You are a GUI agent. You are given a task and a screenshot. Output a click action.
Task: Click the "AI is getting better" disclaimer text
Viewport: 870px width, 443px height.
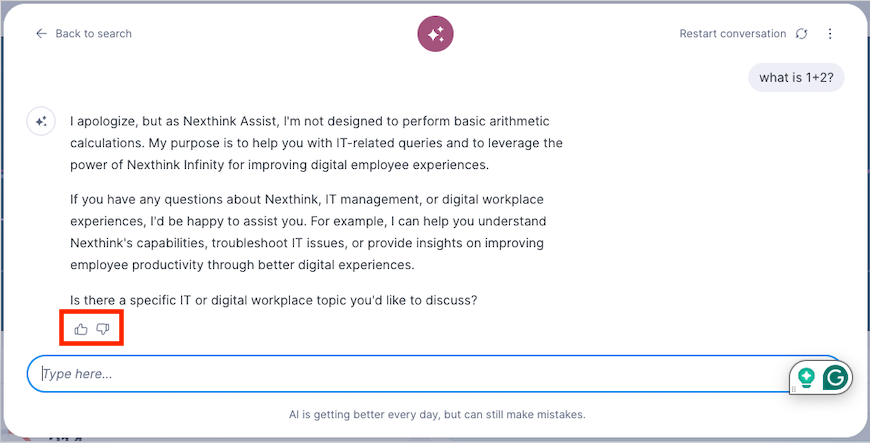436,414
